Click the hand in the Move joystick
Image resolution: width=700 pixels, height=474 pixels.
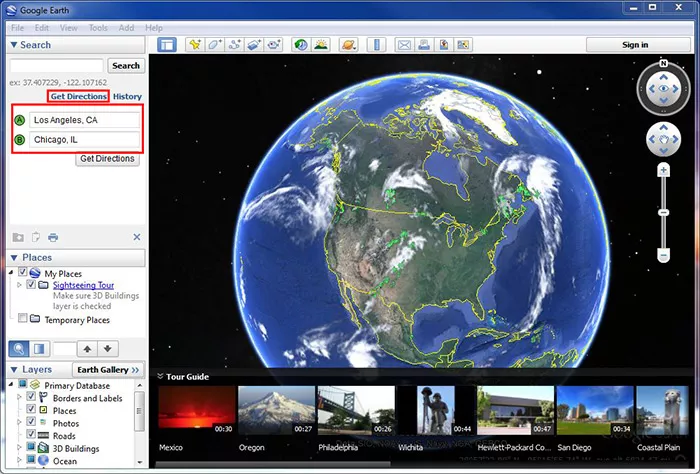point(664,140)
